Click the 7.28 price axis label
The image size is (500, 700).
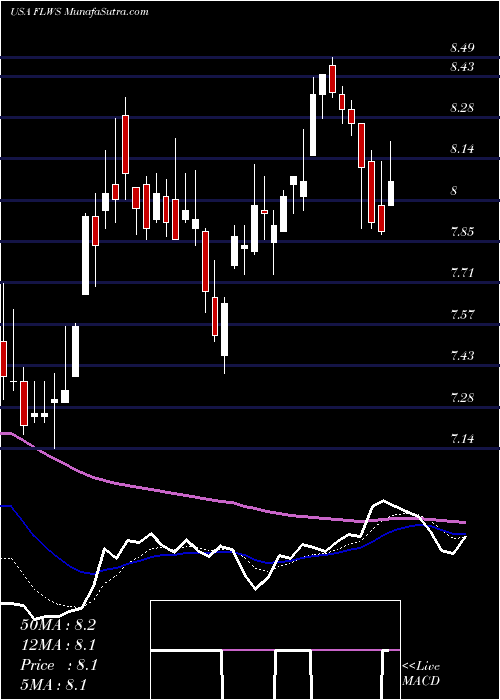[462, 397]
